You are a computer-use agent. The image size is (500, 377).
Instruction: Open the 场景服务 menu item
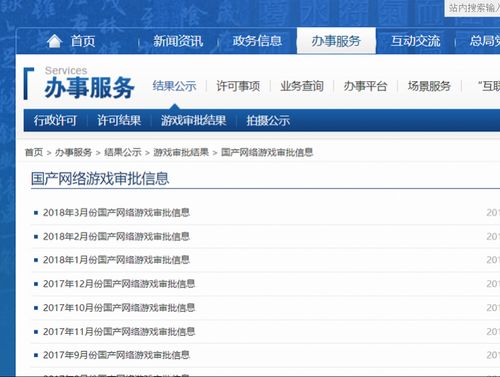pos(429,86)
